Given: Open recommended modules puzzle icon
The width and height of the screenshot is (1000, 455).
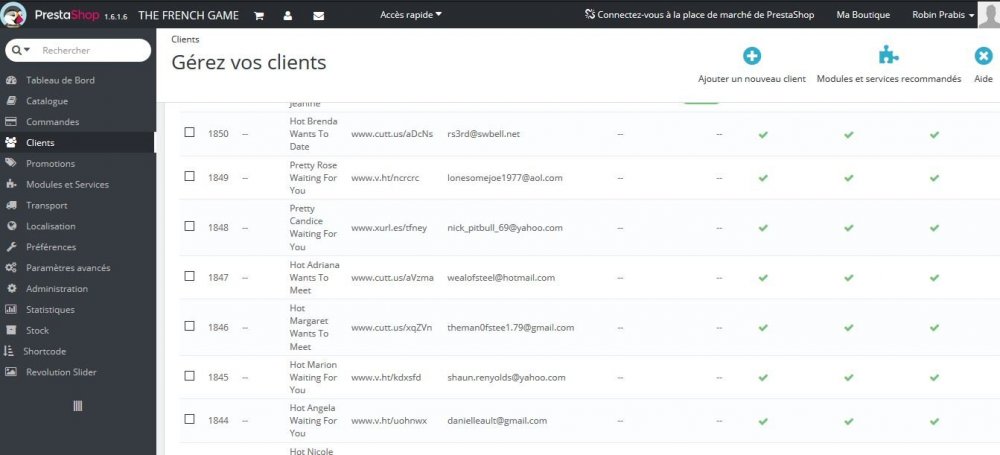Looking at the screenshot, I should (888, 57).
